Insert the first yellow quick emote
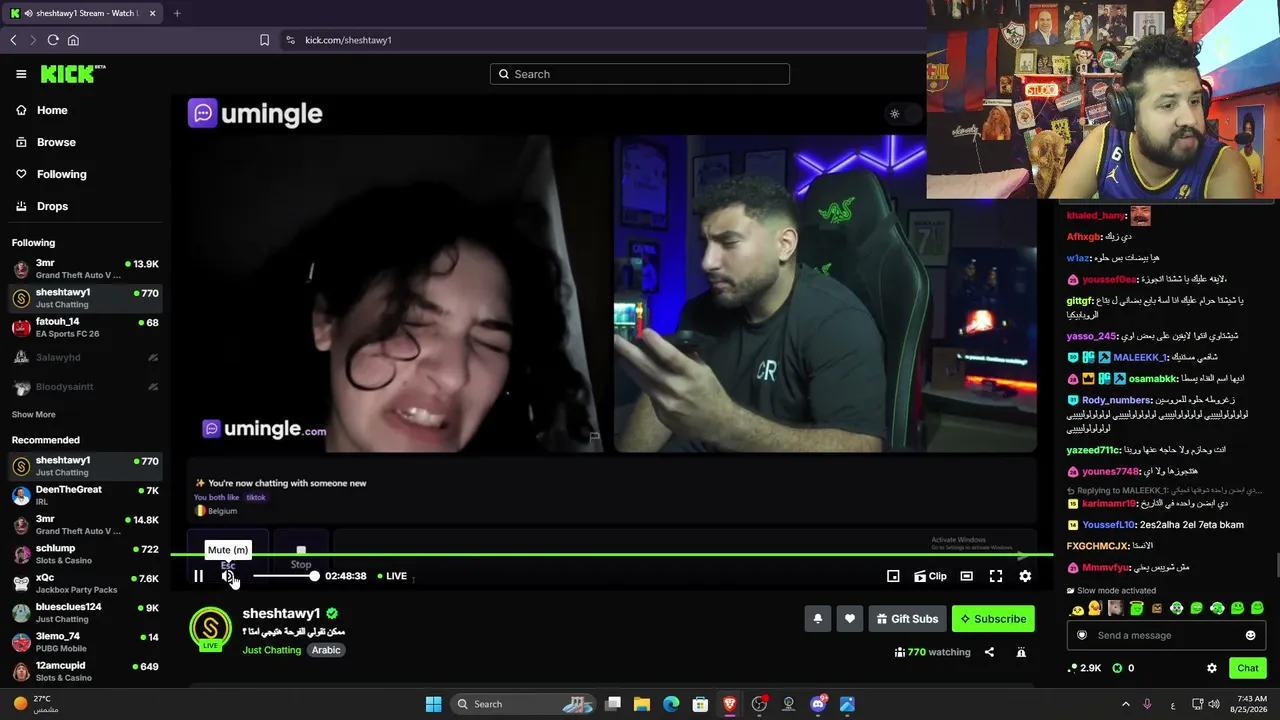Screen dimensions: 1280x720 coord(1076,609)
